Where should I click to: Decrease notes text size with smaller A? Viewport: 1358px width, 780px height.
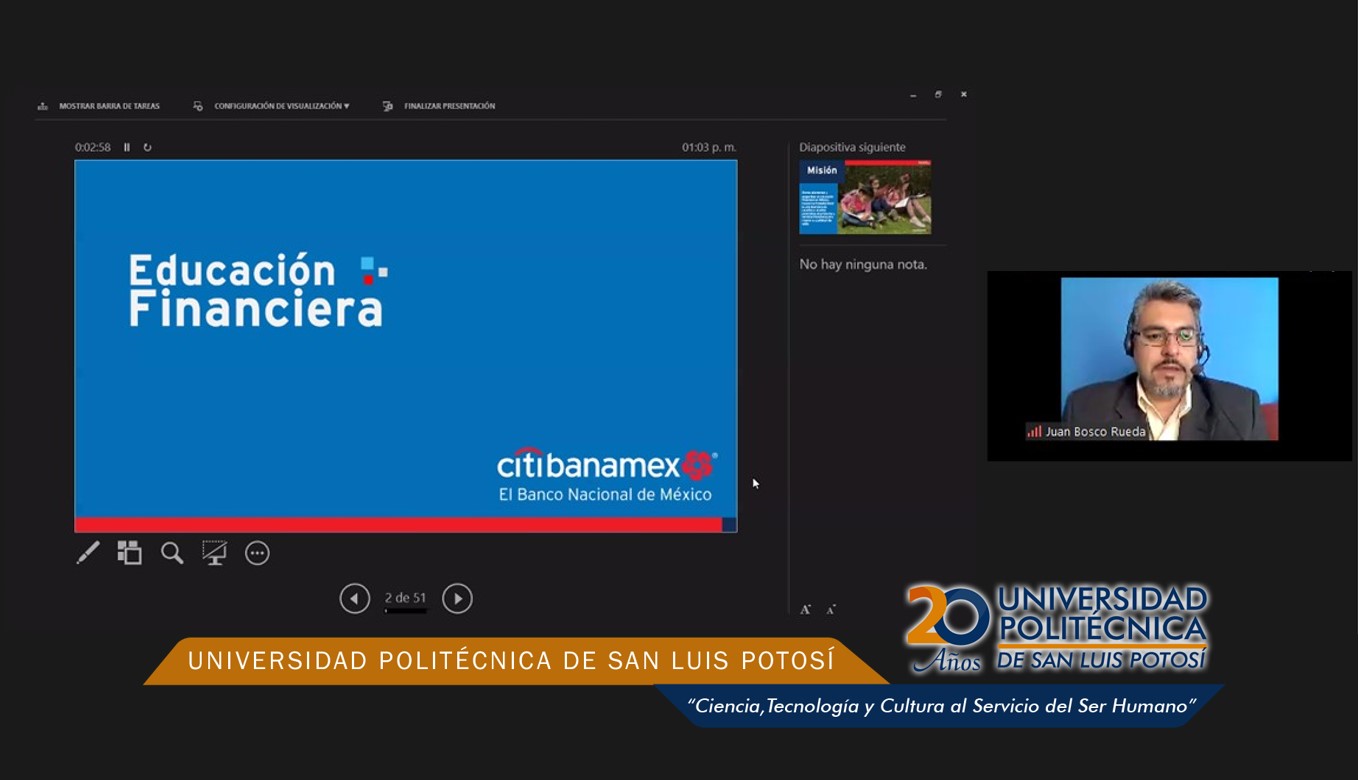tap(831, 609)
